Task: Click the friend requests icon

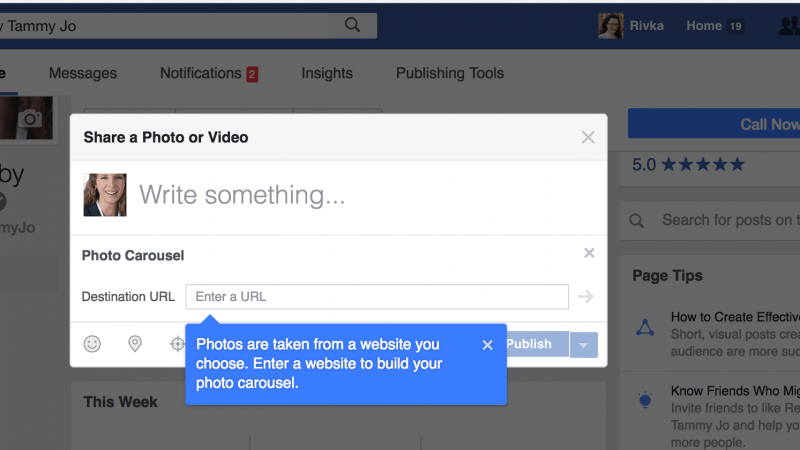Action: coord(786,26)
